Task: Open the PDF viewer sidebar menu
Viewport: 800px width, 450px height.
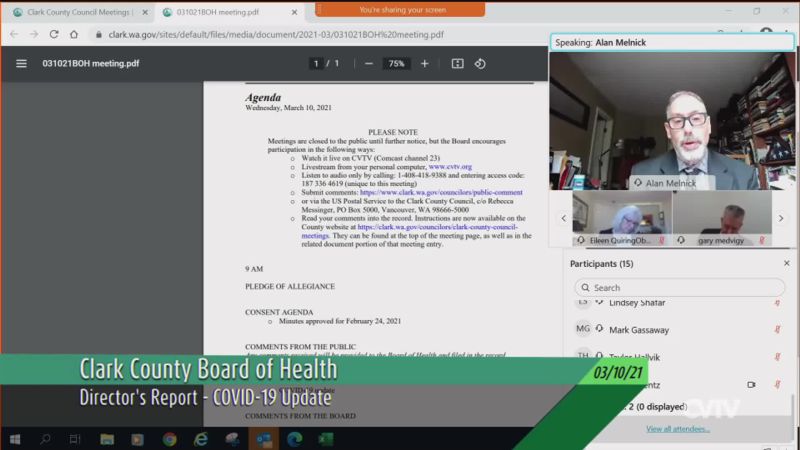Action: point(21,63)
